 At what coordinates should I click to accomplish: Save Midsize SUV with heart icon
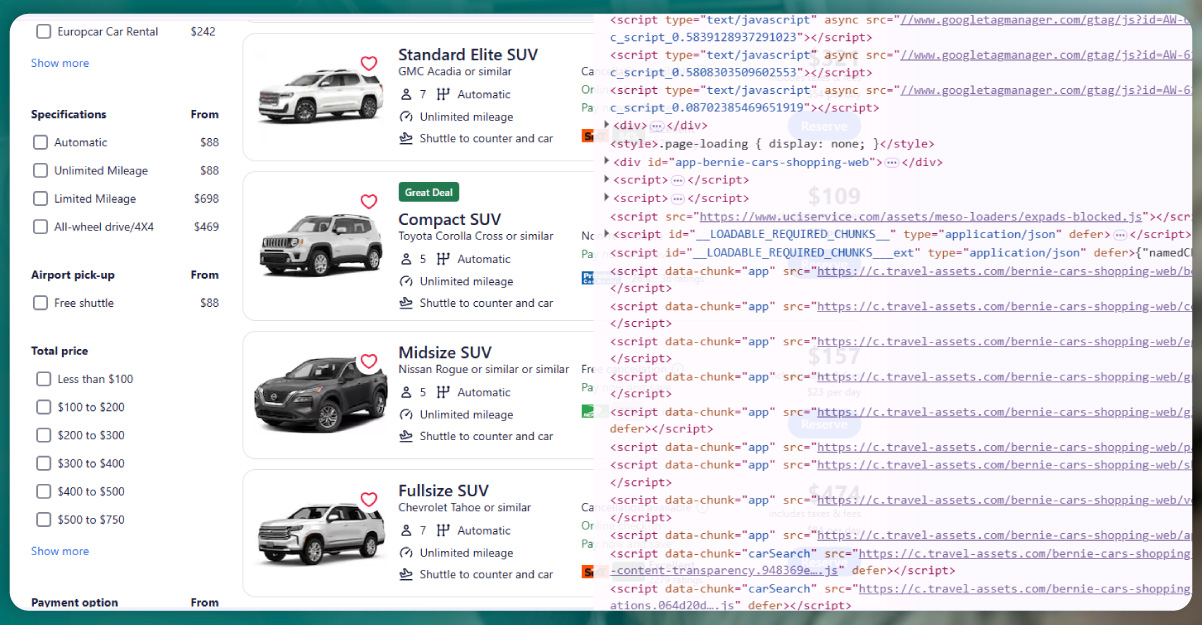point(369,361)
